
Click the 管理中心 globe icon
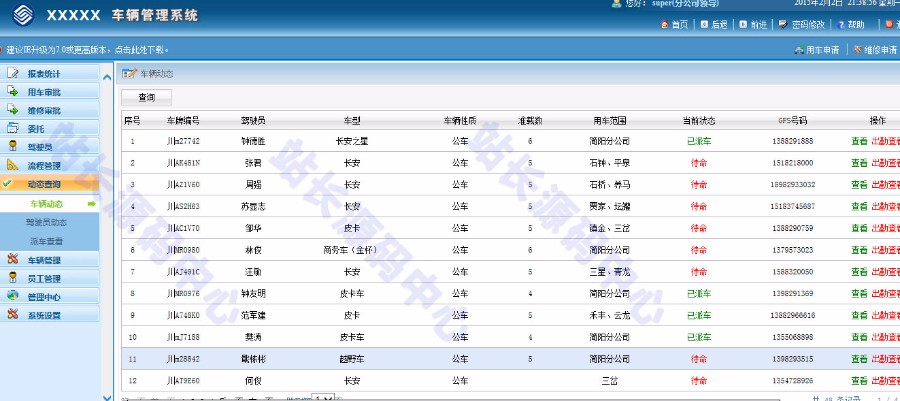click(13, 296)
